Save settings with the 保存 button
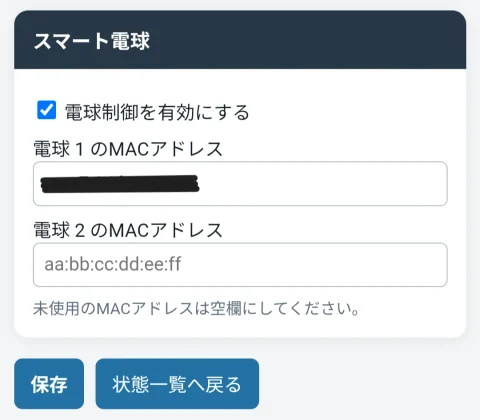 pyautogui.click(x=49, y=384)
